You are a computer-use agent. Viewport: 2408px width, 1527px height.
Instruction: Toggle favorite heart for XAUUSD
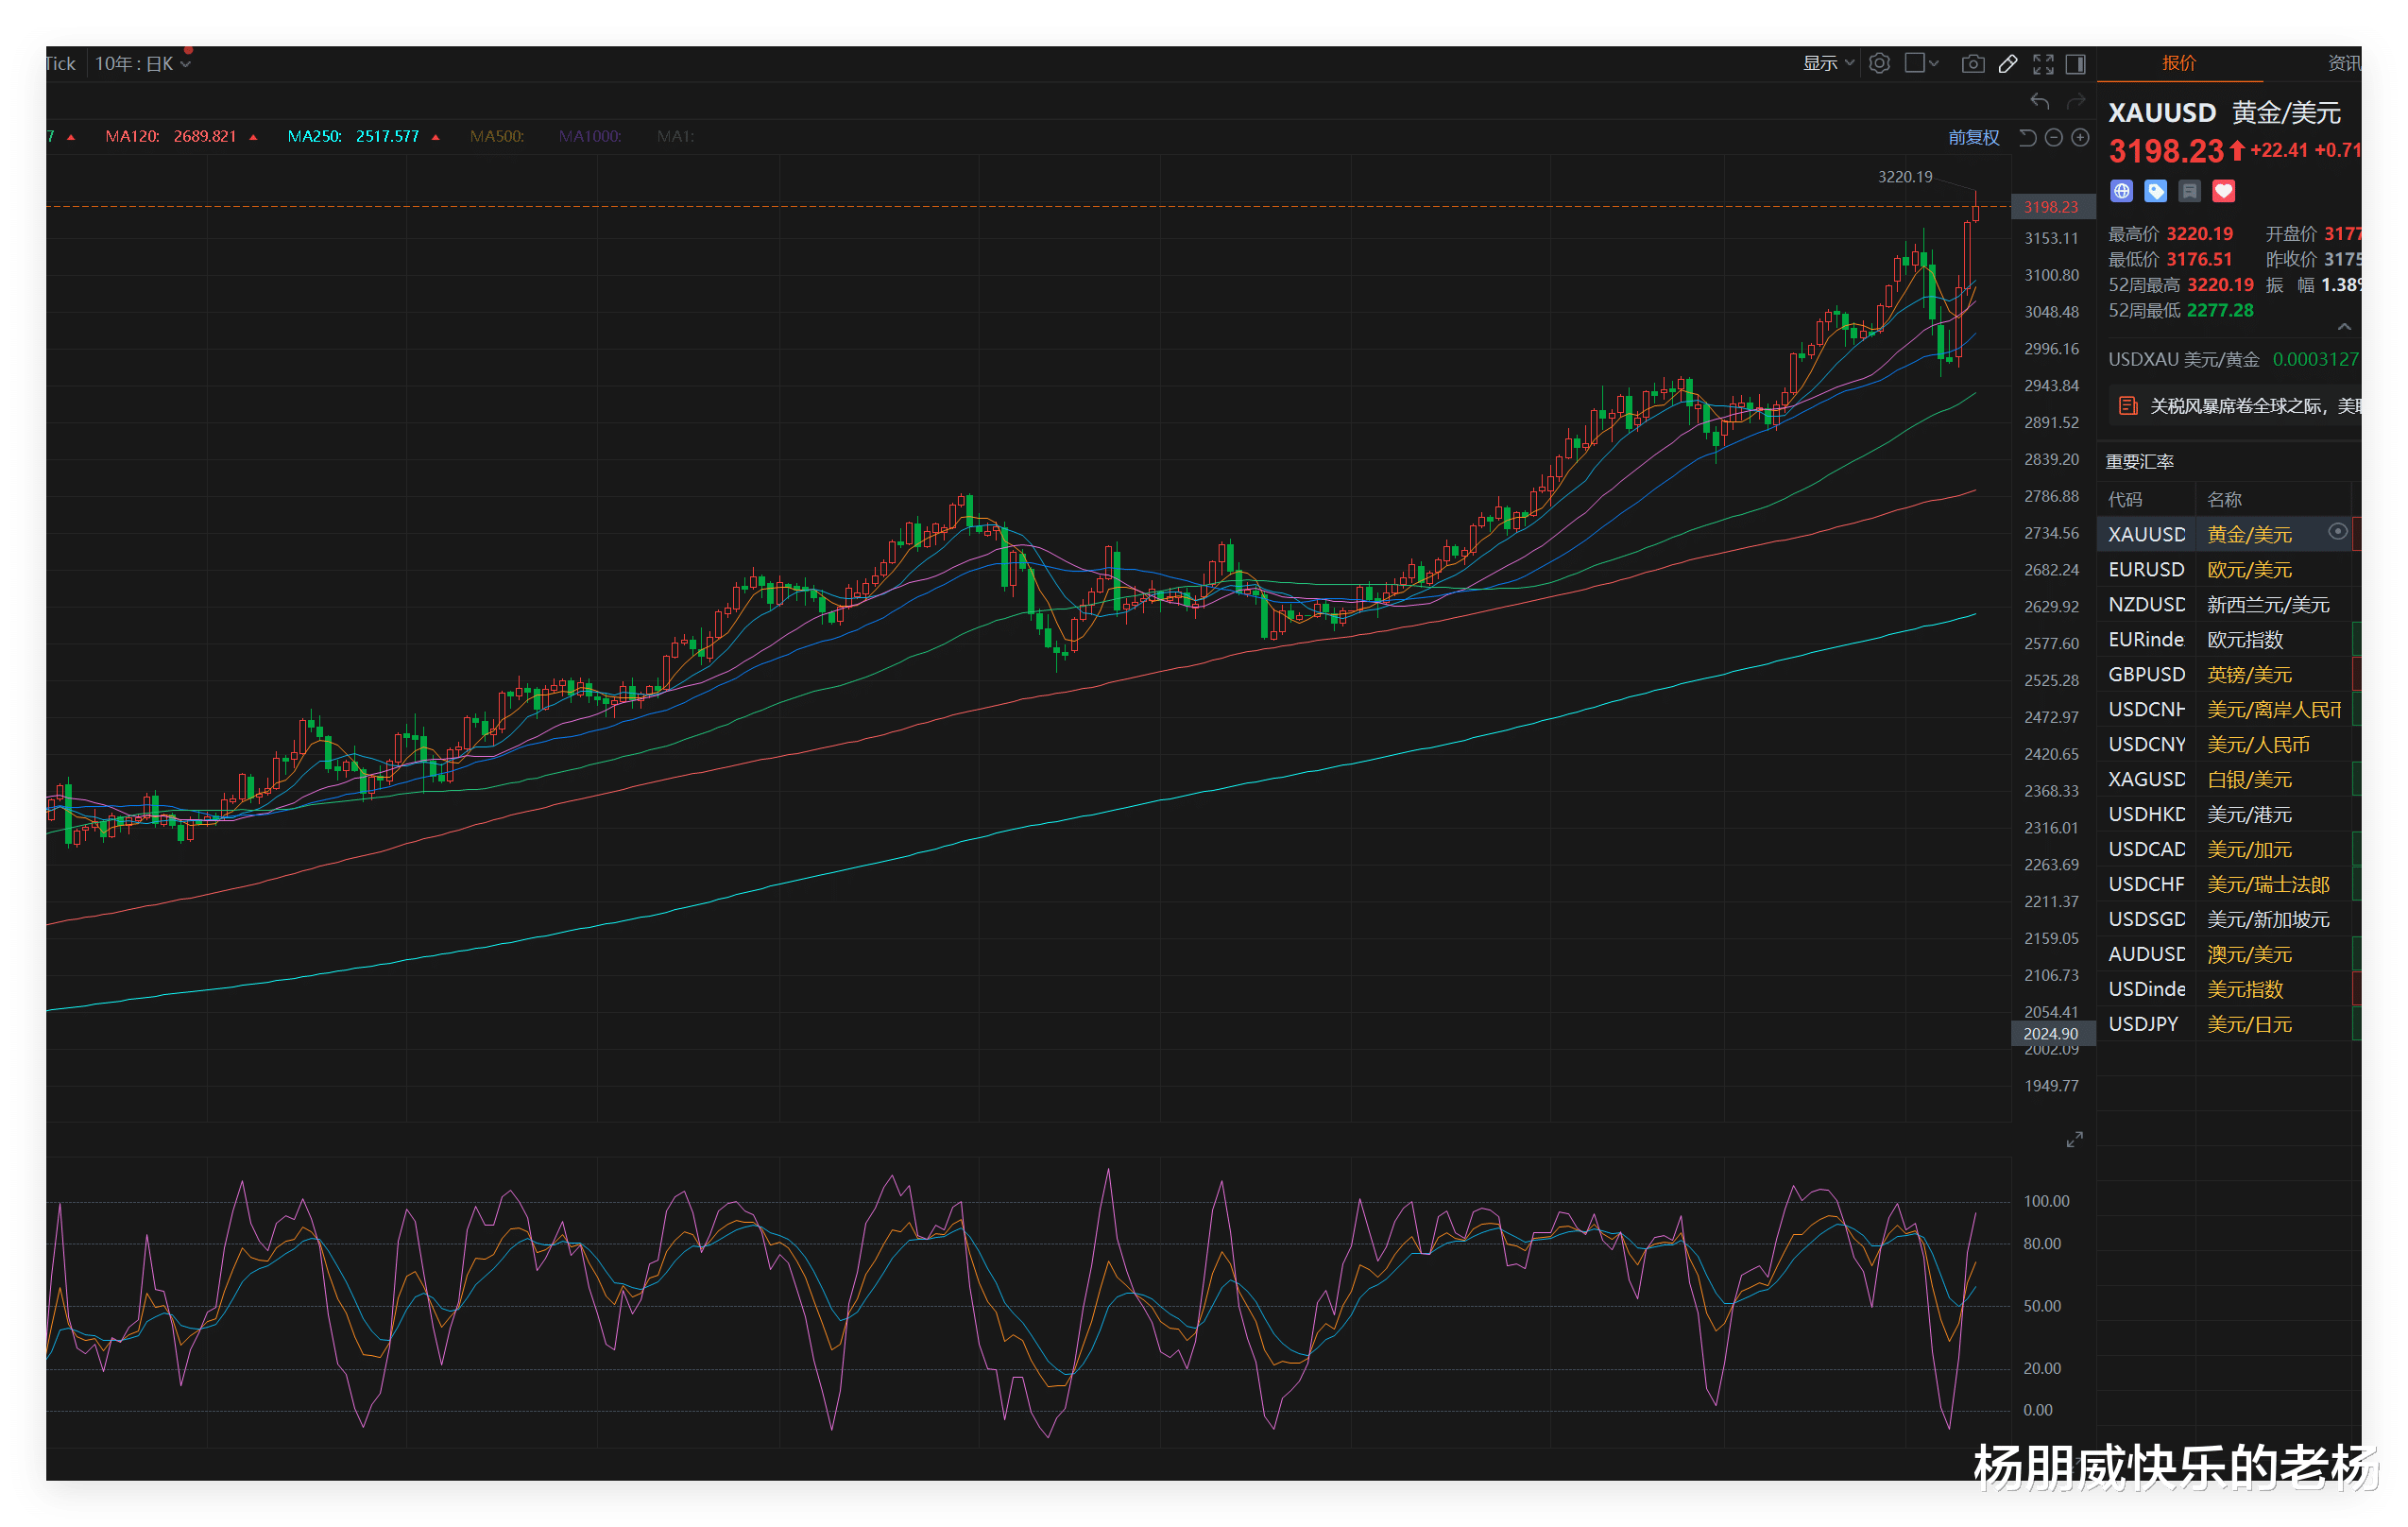coord(2223,191)
